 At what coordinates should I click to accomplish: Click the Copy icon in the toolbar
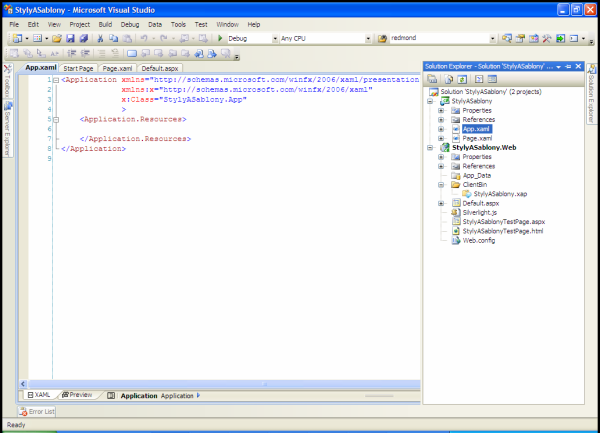coord(114,38)
